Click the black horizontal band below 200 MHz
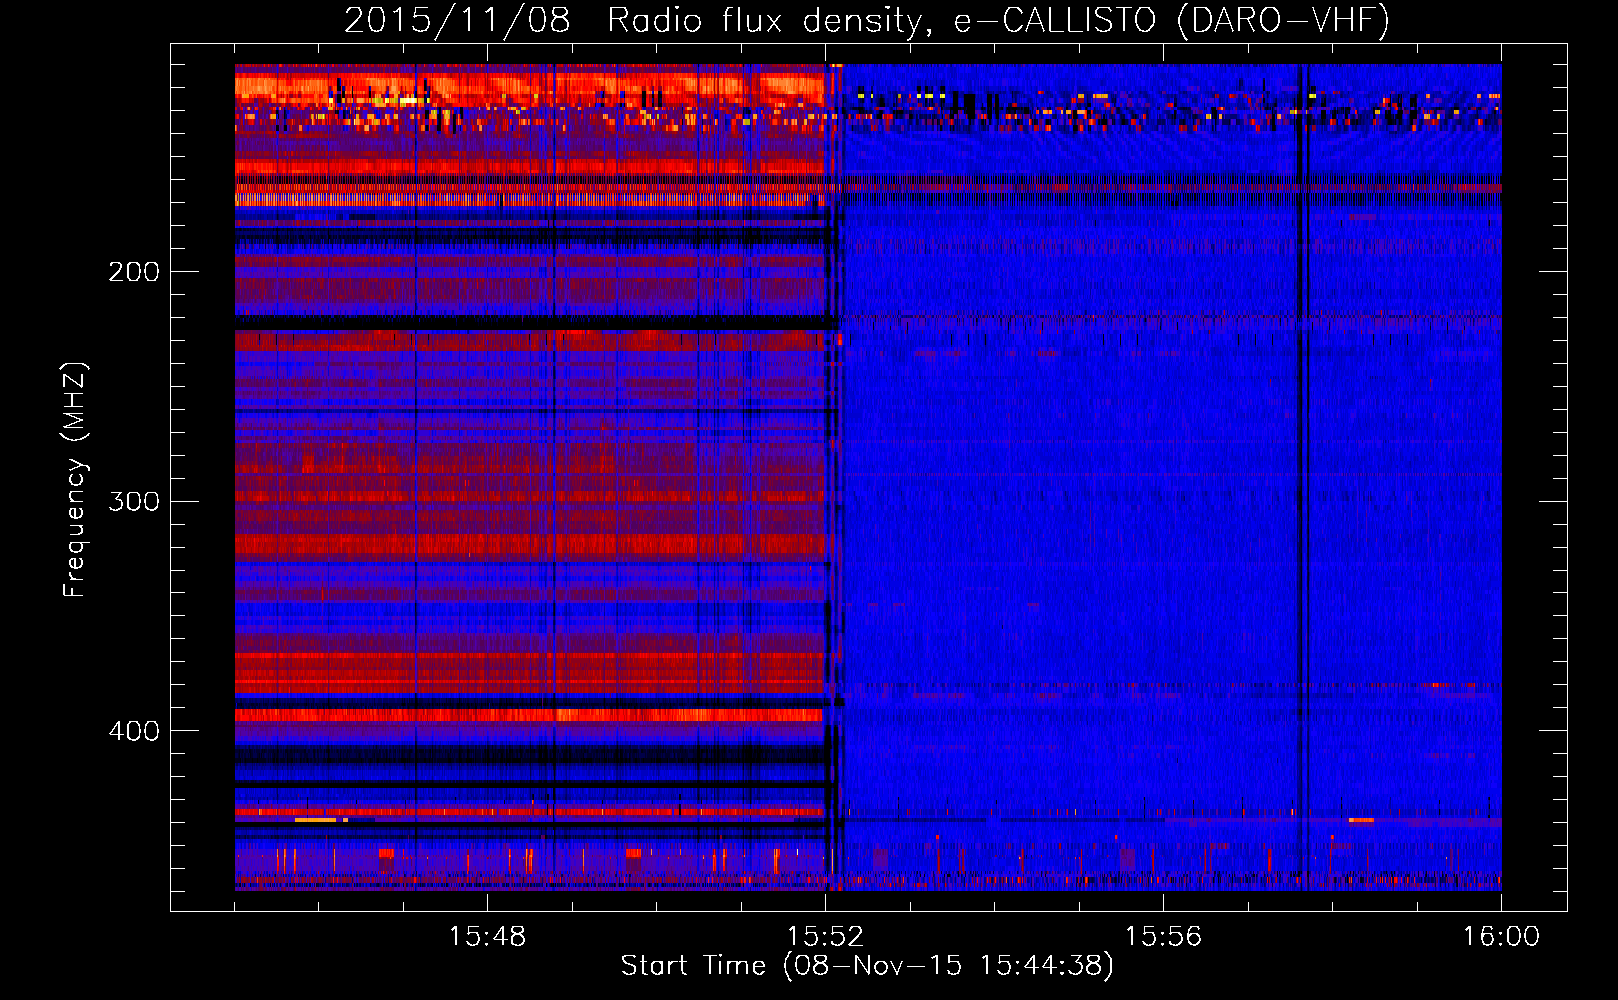This screenshot has height=1000, width=1618. [530, 322]
